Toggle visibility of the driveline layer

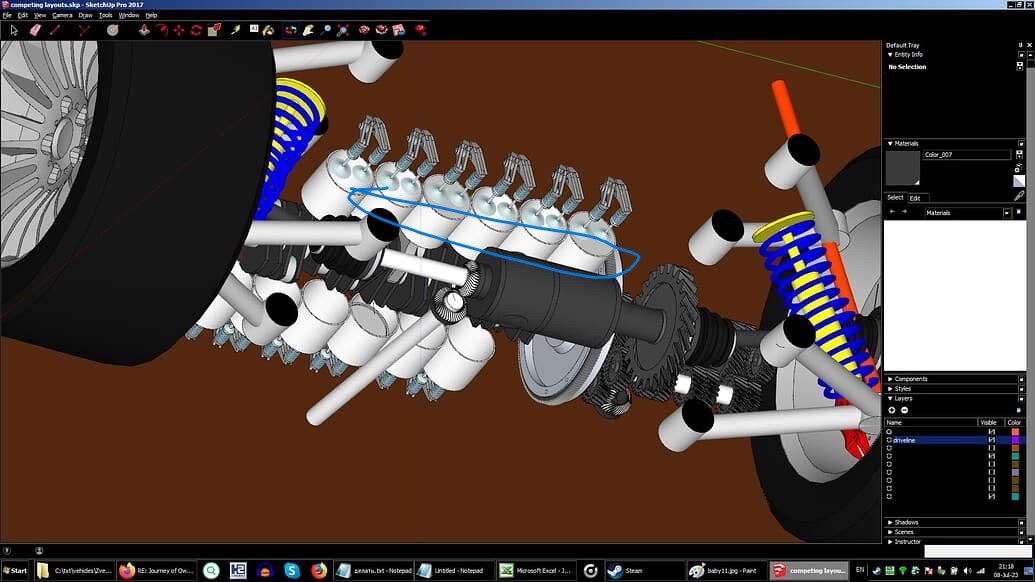(992, 440)
